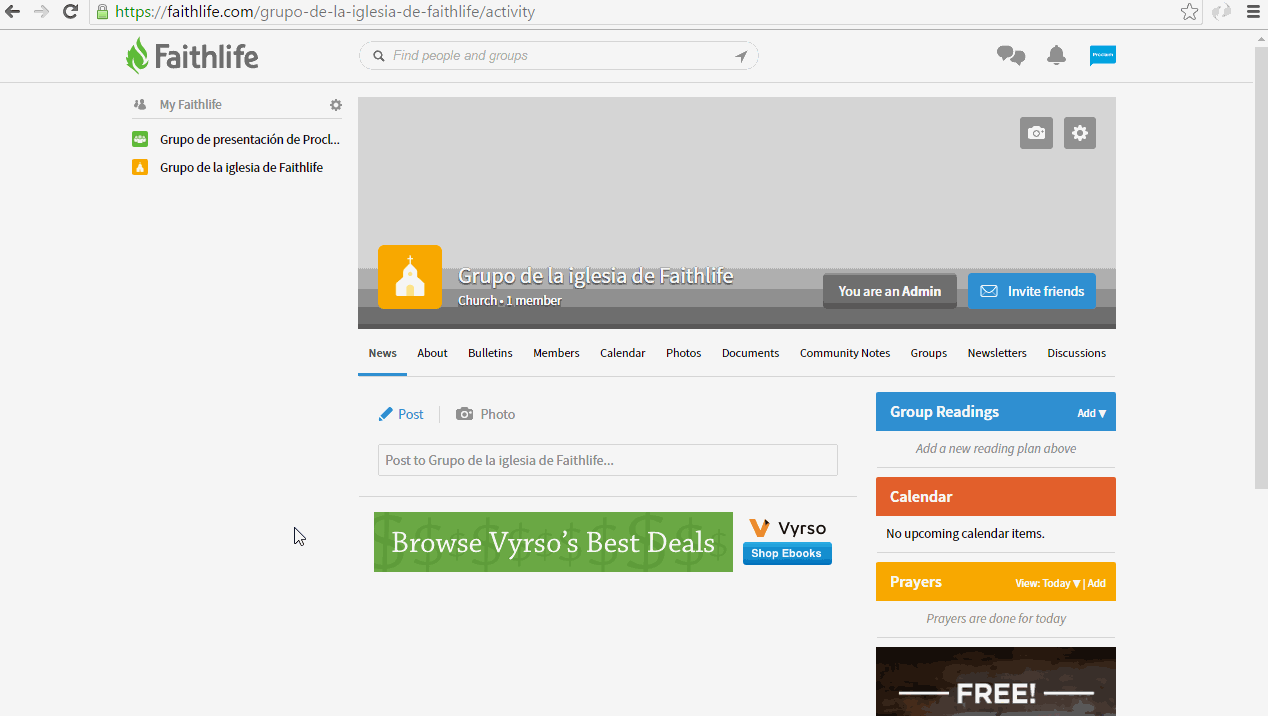
Task: Click the orange church group avatar
Action: coord(410,277)
